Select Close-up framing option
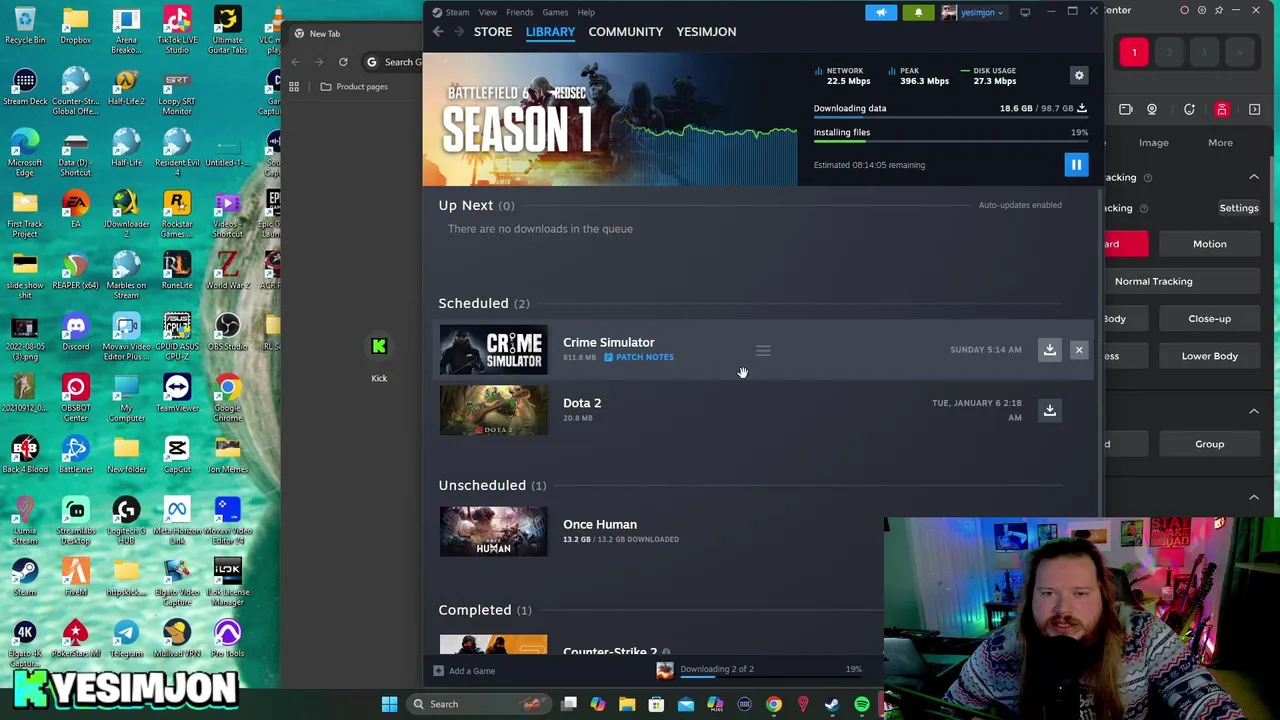Screen dimensions: 1280x720 pyautogui.click(x=1209, y=319)
